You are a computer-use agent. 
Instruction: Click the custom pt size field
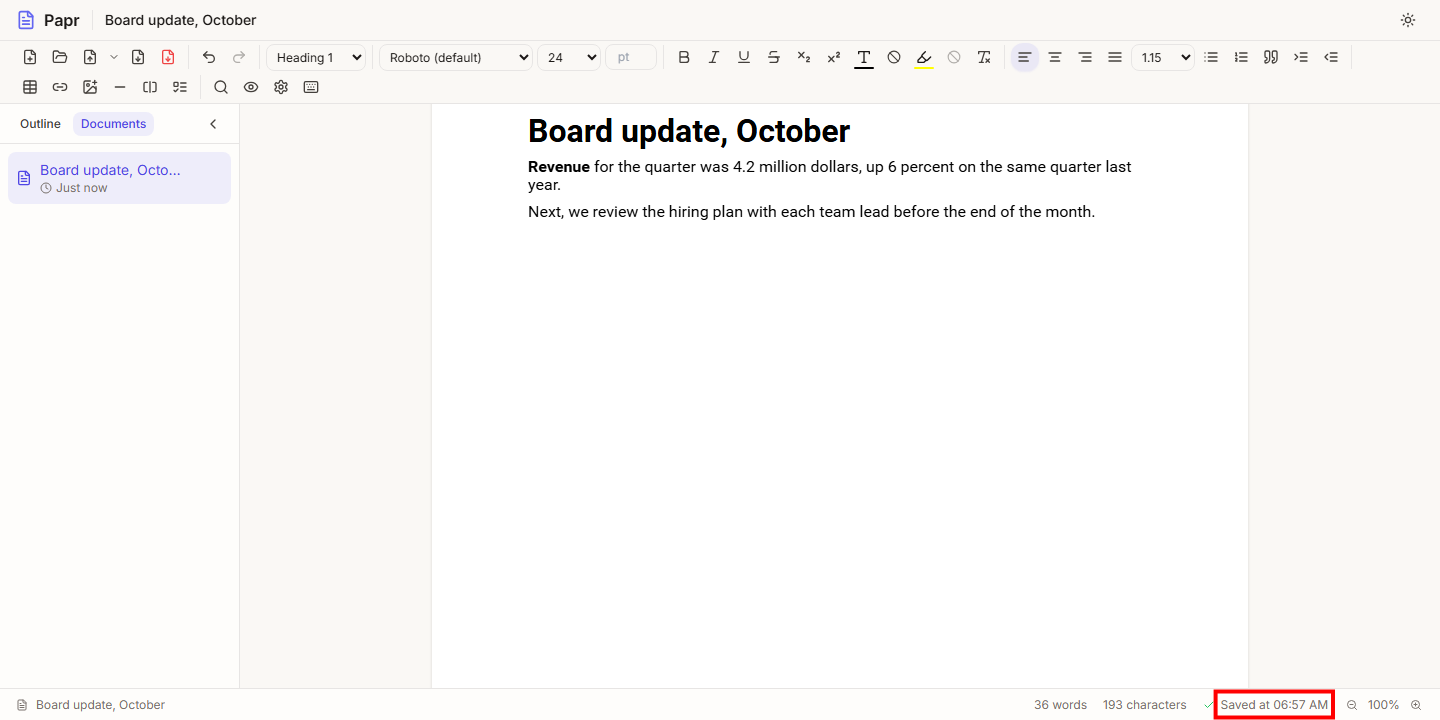631,57
